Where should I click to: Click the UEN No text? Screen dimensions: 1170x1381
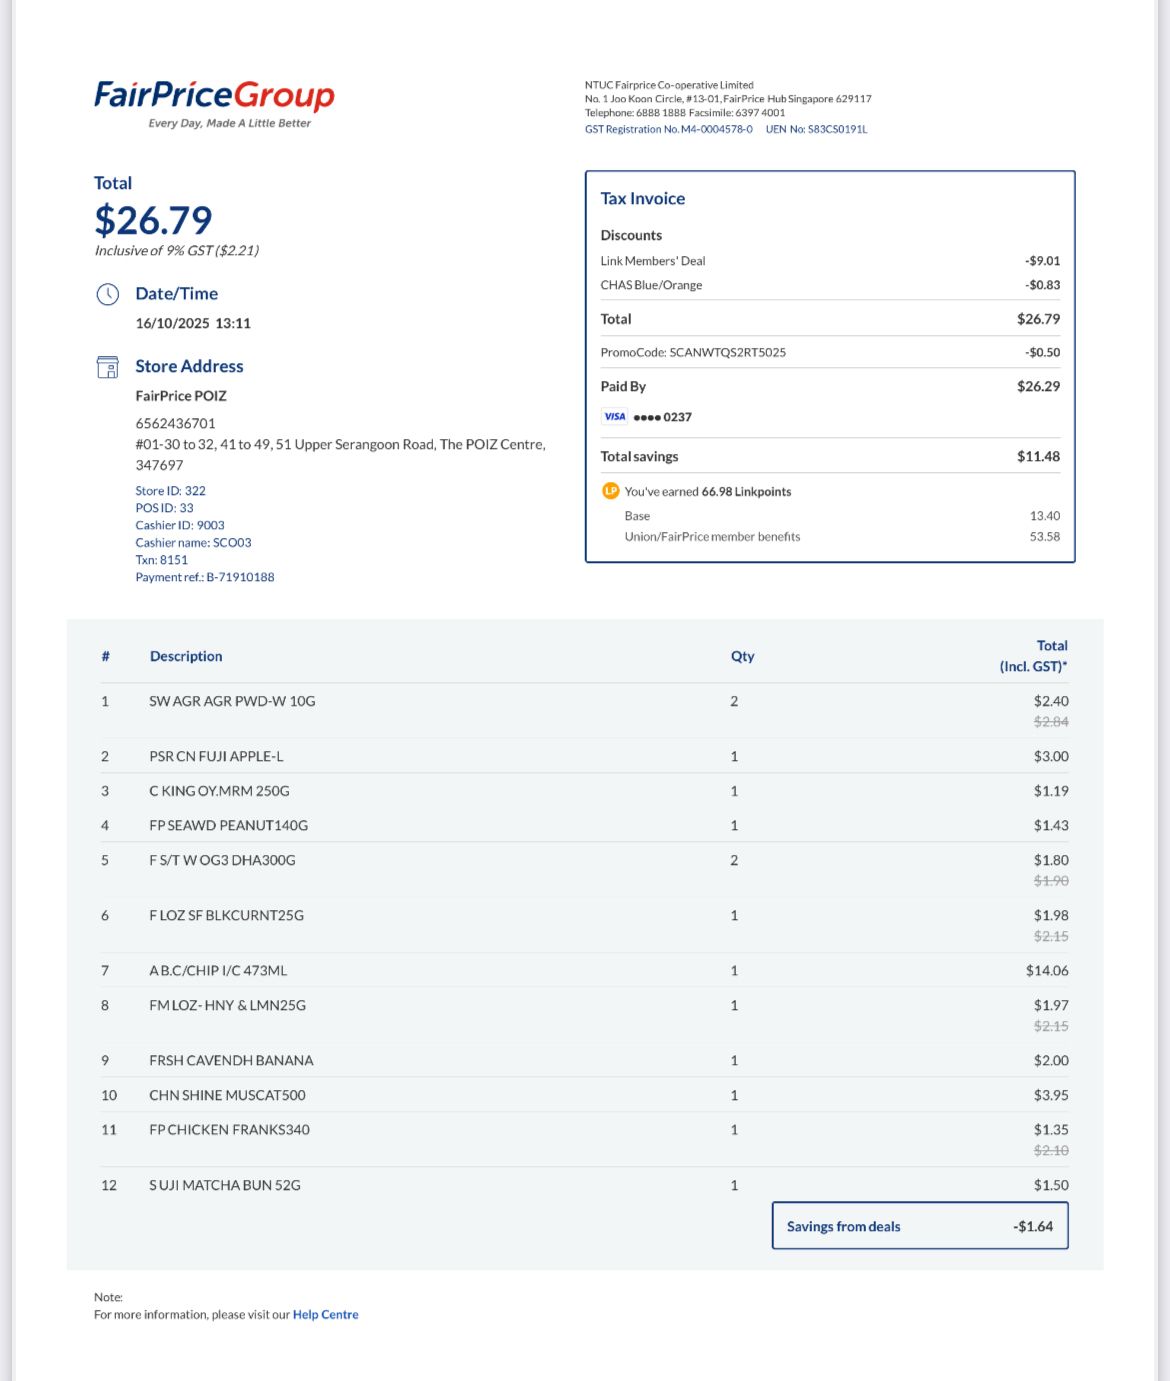click(816, 129)
